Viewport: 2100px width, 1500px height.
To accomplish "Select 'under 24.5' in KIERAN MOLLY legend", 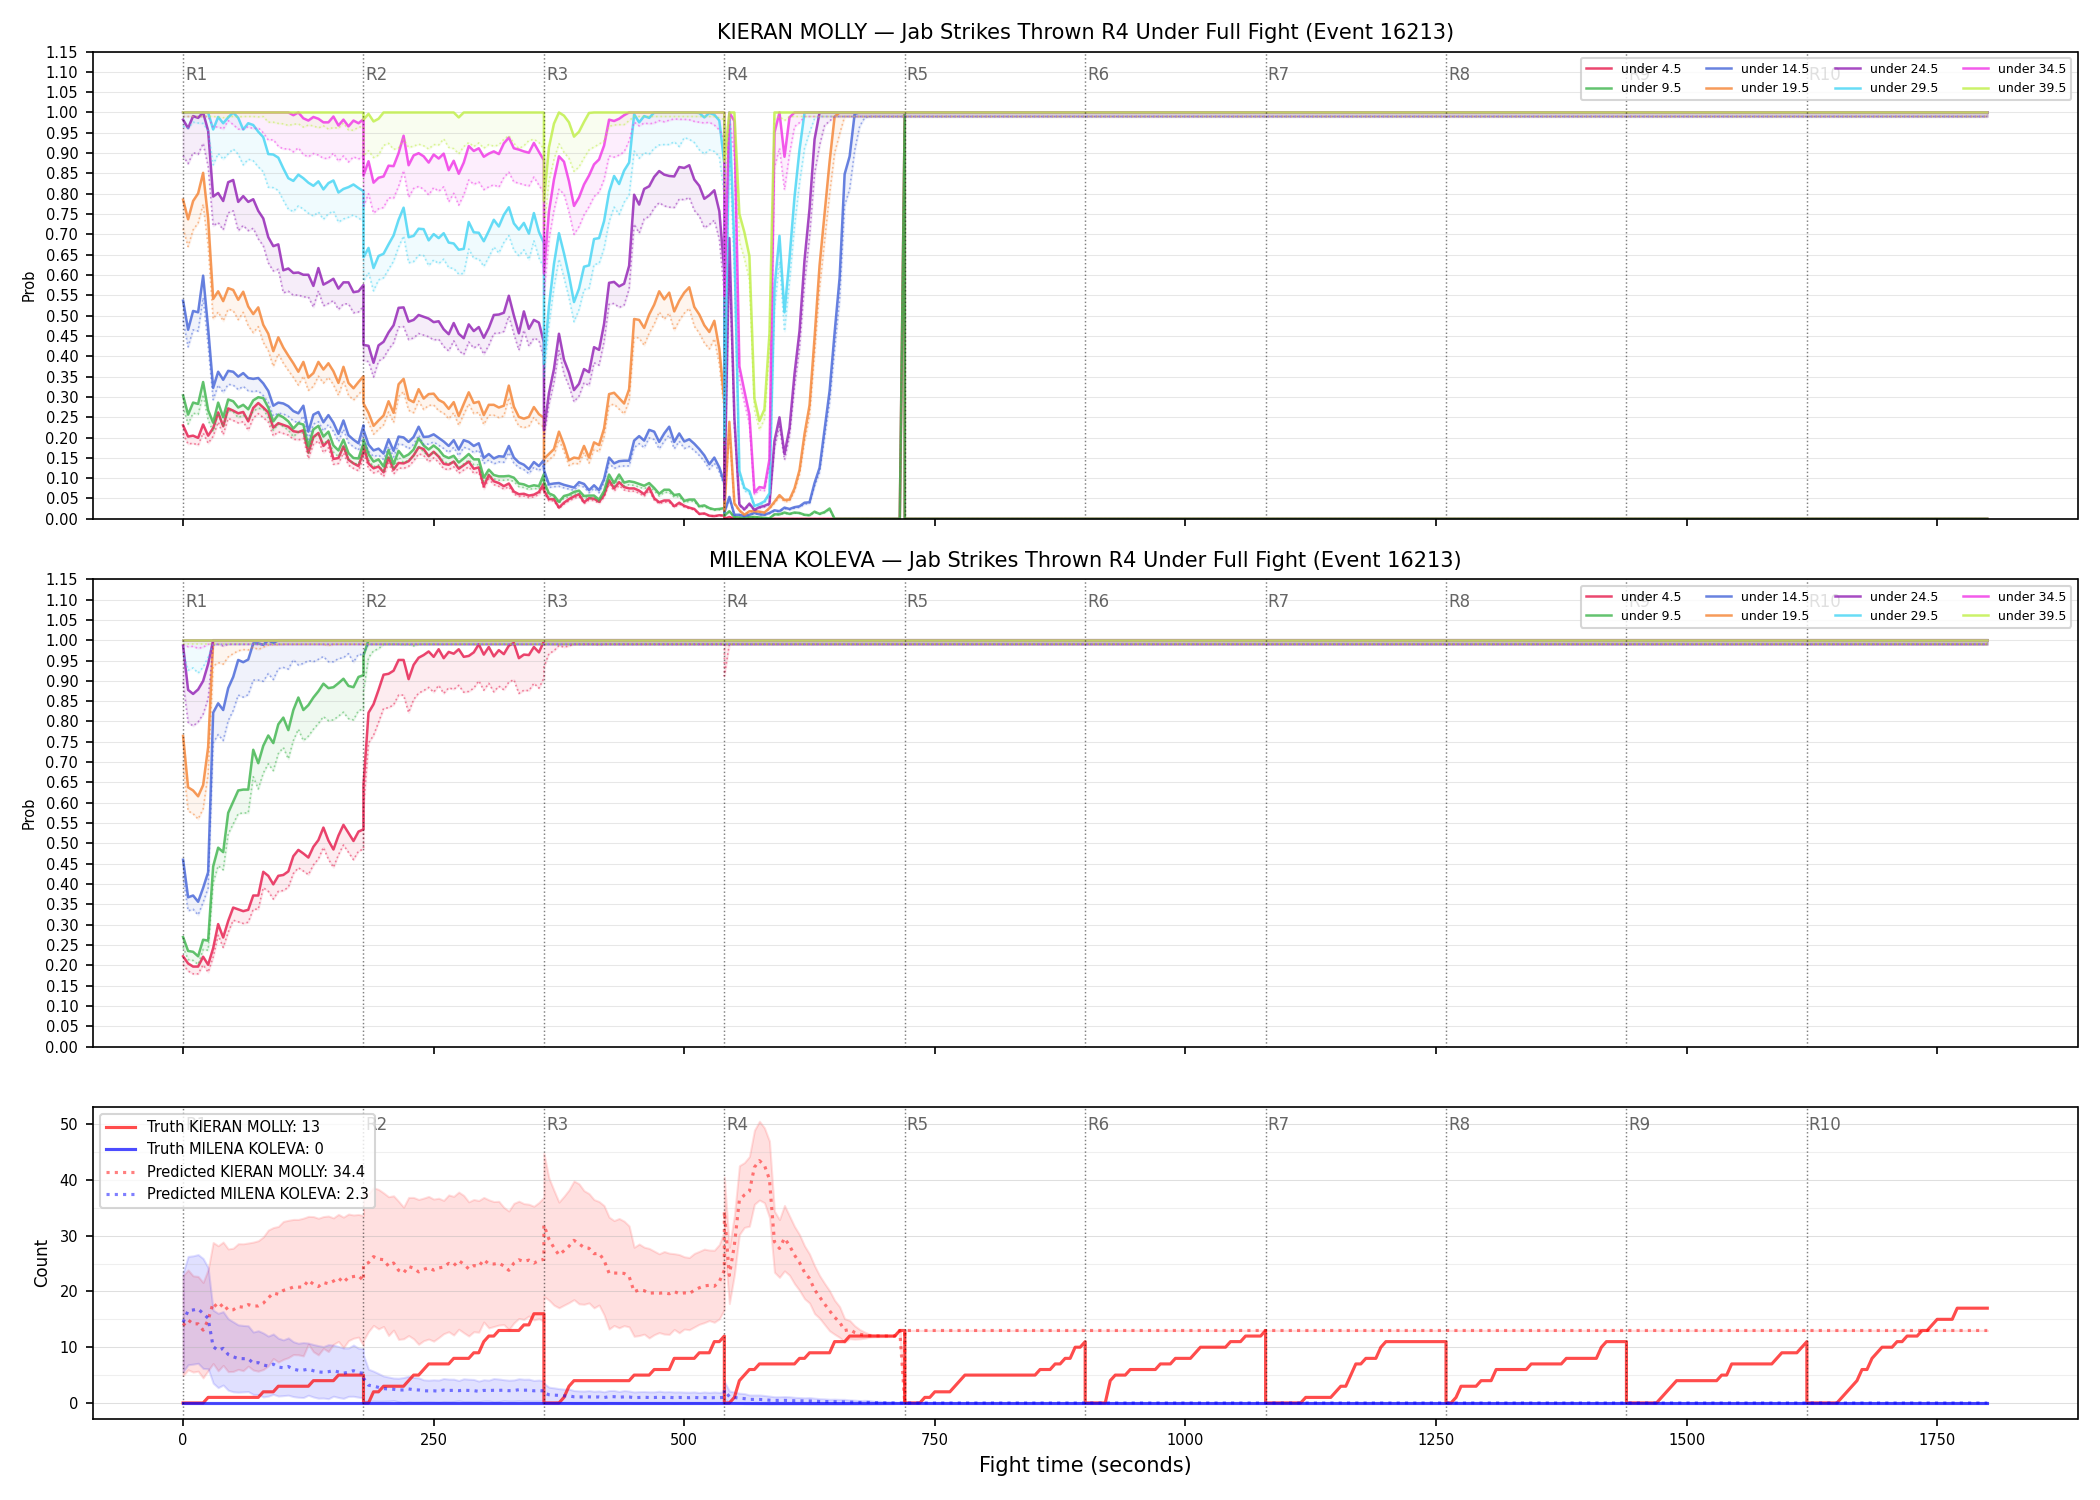I will (x=1886, y=69).
